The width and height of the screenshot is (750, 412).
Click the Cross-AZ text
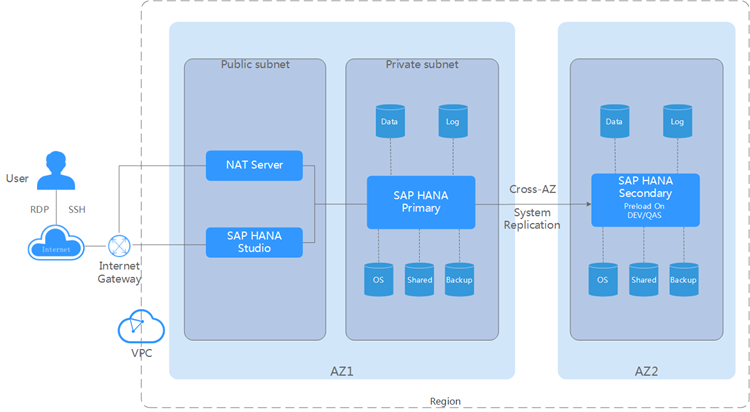pos(532,189)
